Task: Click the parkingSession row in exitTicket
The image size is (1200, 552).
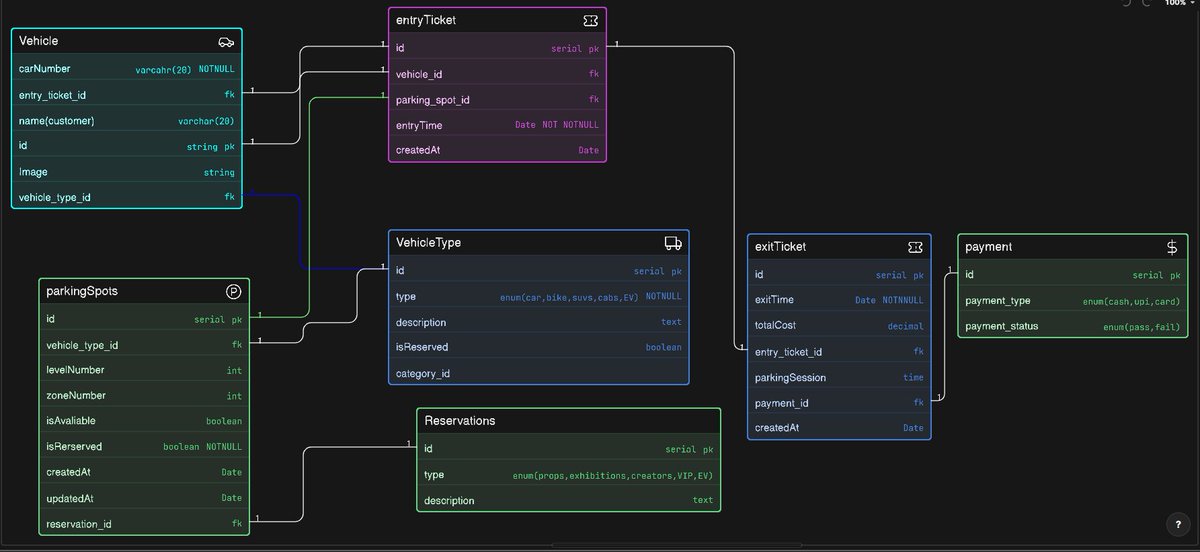Action: pos(839,378)
